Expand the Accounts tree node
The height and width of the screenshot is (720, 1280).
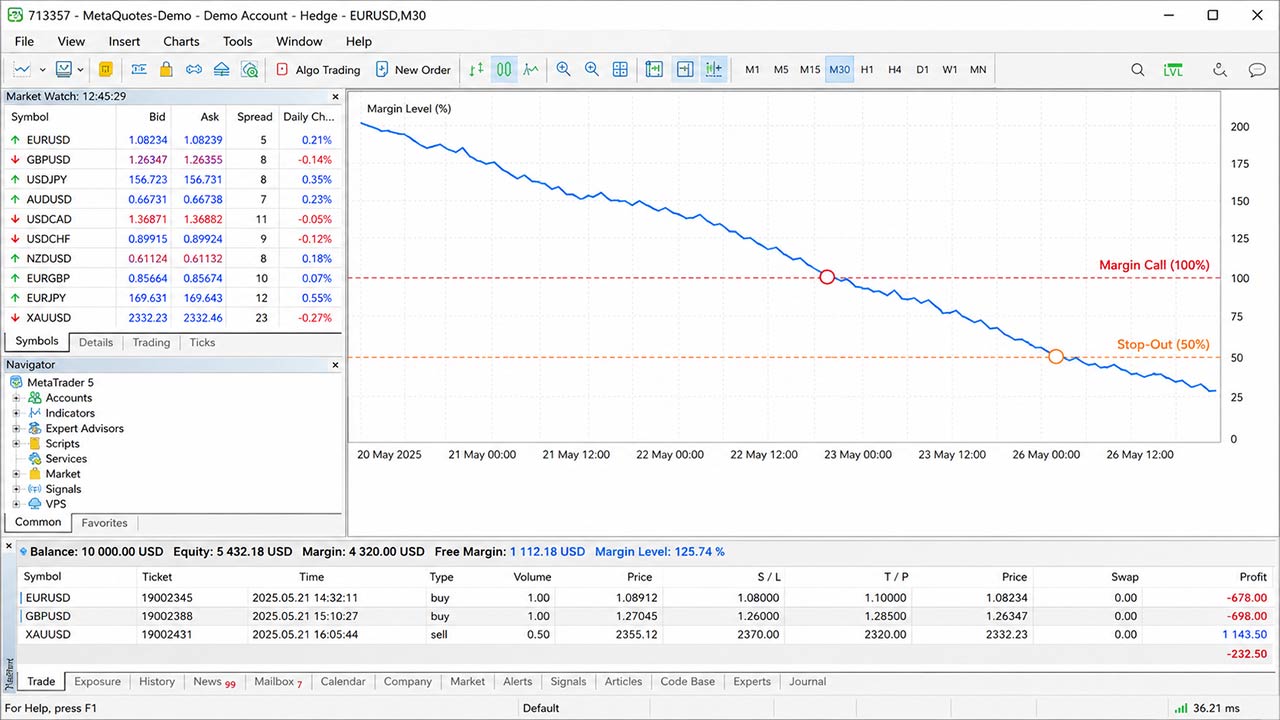16,398
